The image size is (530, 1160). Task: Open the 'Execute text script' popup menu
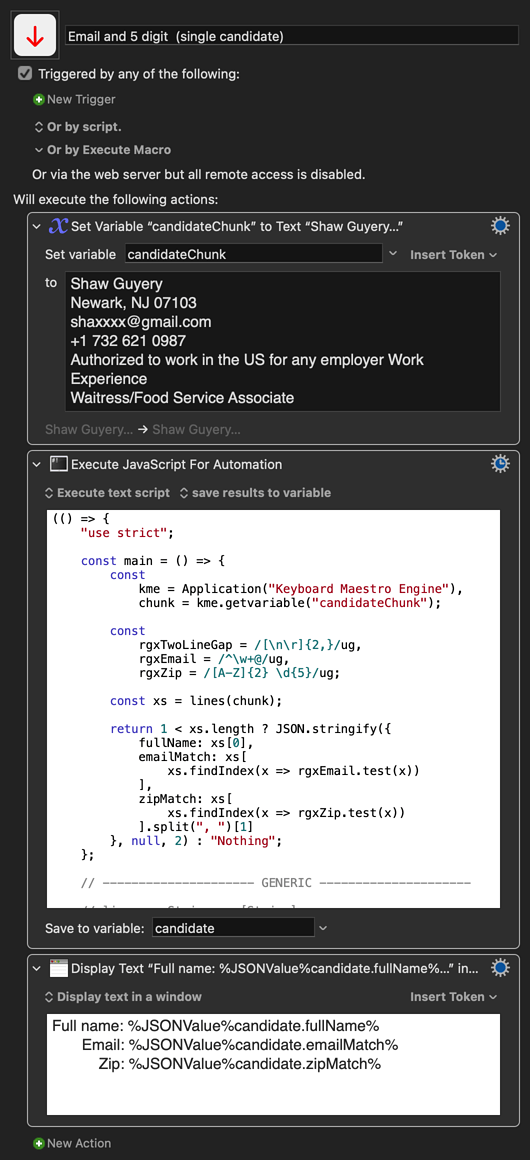pyautogui.click(x=107, y=493)
